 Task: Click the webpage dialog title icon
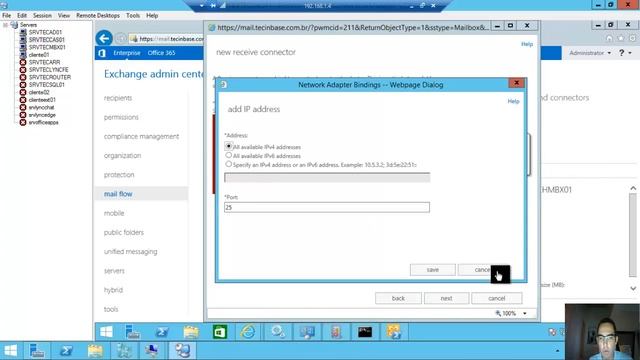[223, 84]
